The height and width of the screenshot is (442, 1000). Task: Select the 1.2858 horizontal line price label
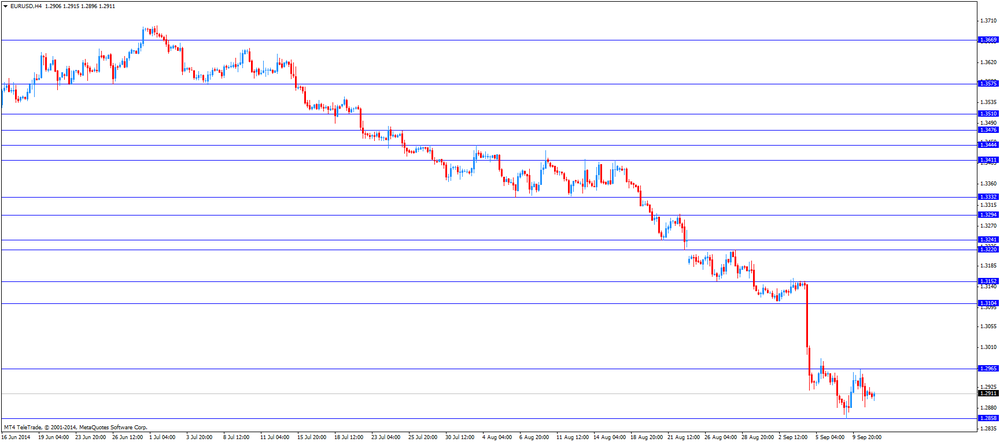[x=987, y=418]
